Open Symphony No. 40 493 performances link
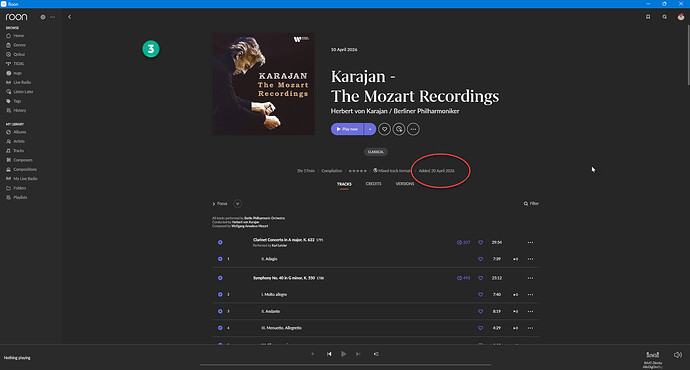The height and width of the screenshot is (370, 690). 463,278
